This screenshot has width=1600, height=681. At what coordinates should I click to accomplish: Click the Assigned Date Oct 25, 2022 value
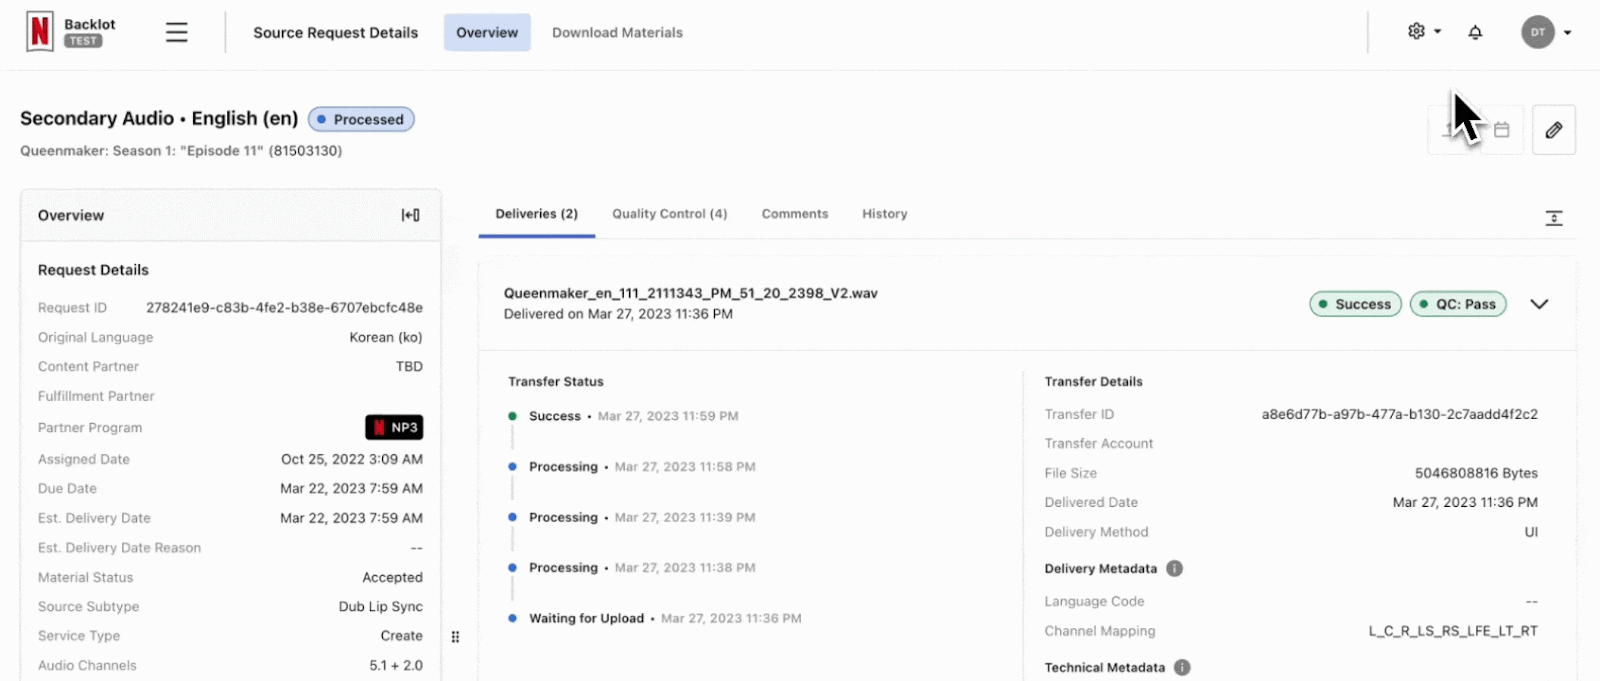[x=352, y=459]
